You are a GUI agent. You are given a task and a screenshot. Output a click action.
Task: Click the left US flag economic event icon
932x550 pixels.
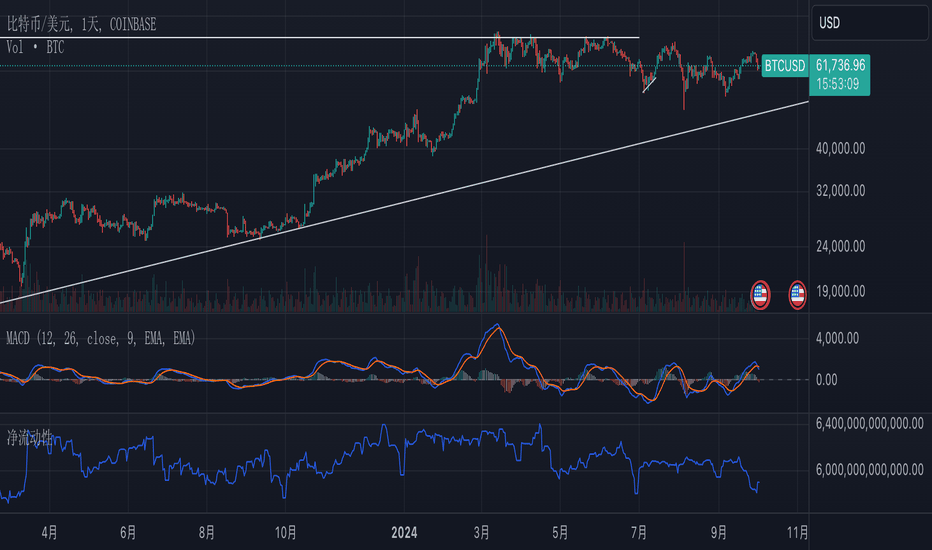point(760,295)
